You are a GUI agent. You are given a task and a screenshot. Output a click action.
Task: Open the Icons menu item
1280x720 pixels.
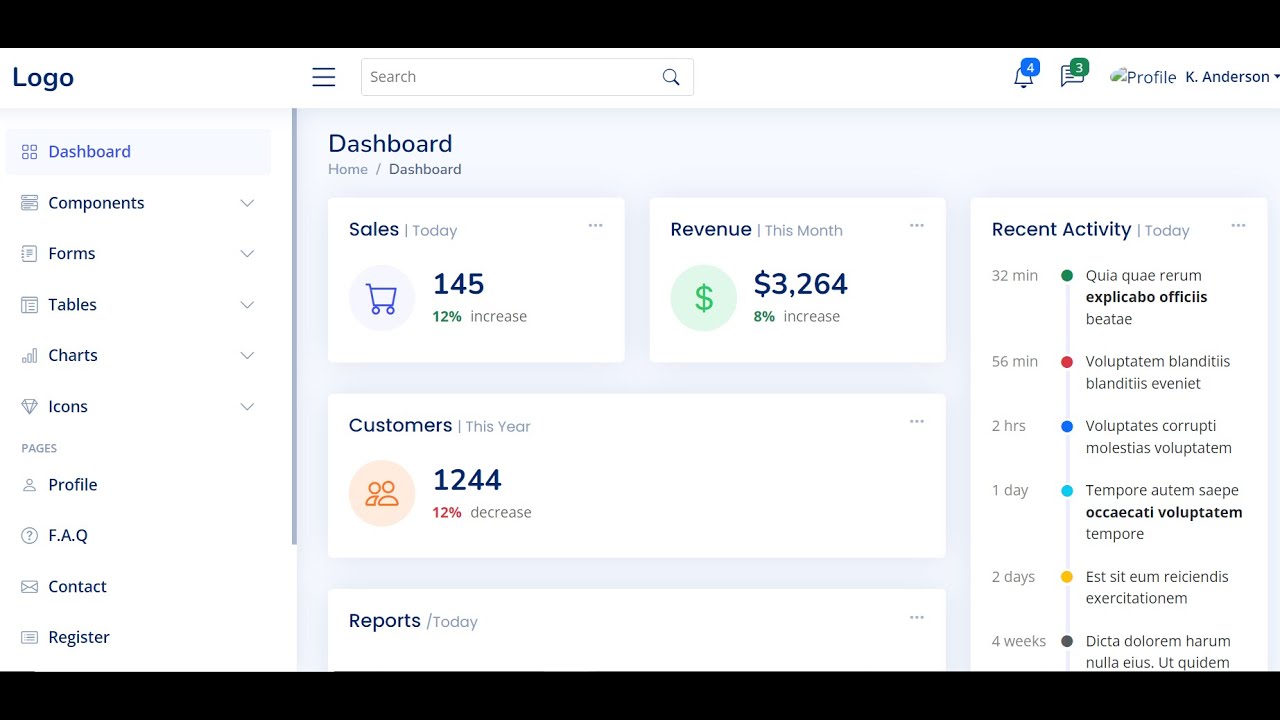point(138,407)
